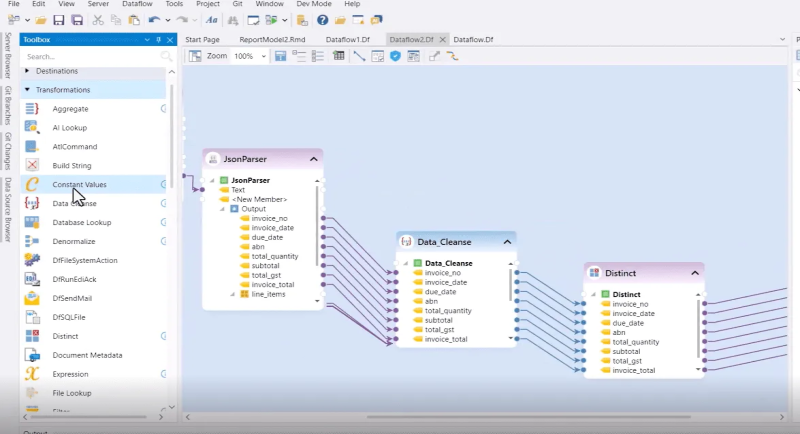The image size is (800, 434).
Task: Select the Expression transformation item
Action: point(71,373)
